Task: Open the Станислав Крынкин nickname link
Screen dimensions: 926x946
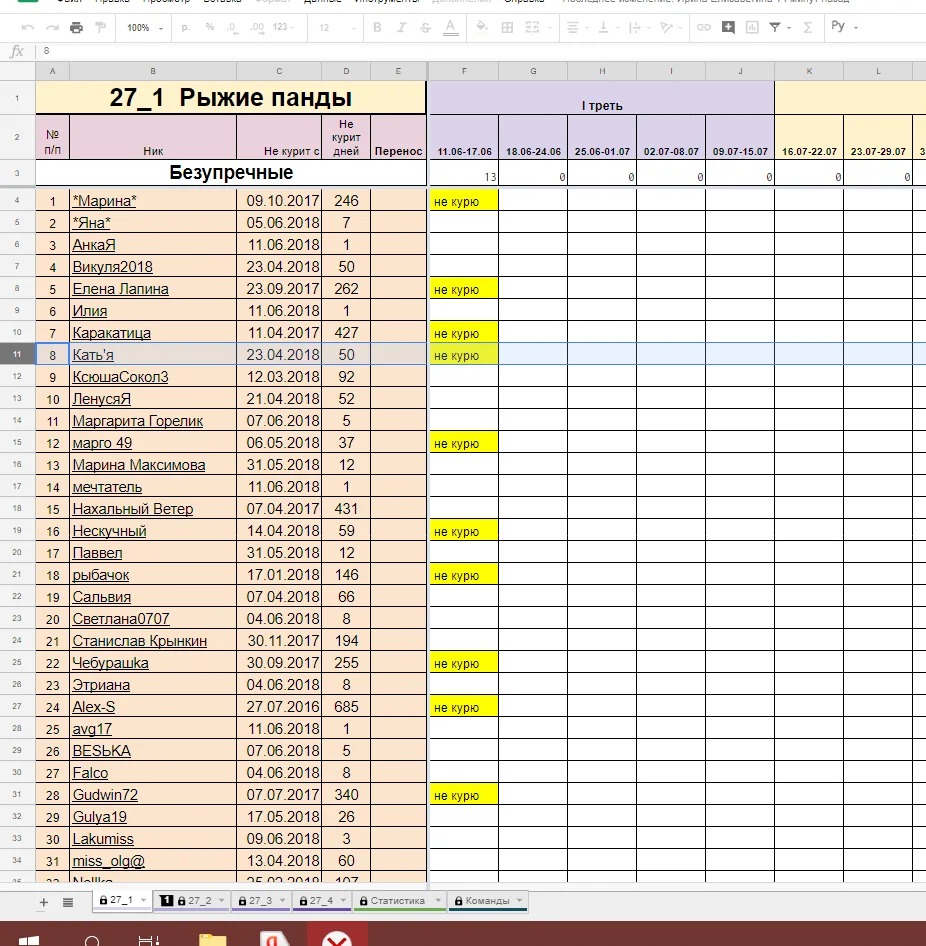Action: click(140, 641)
